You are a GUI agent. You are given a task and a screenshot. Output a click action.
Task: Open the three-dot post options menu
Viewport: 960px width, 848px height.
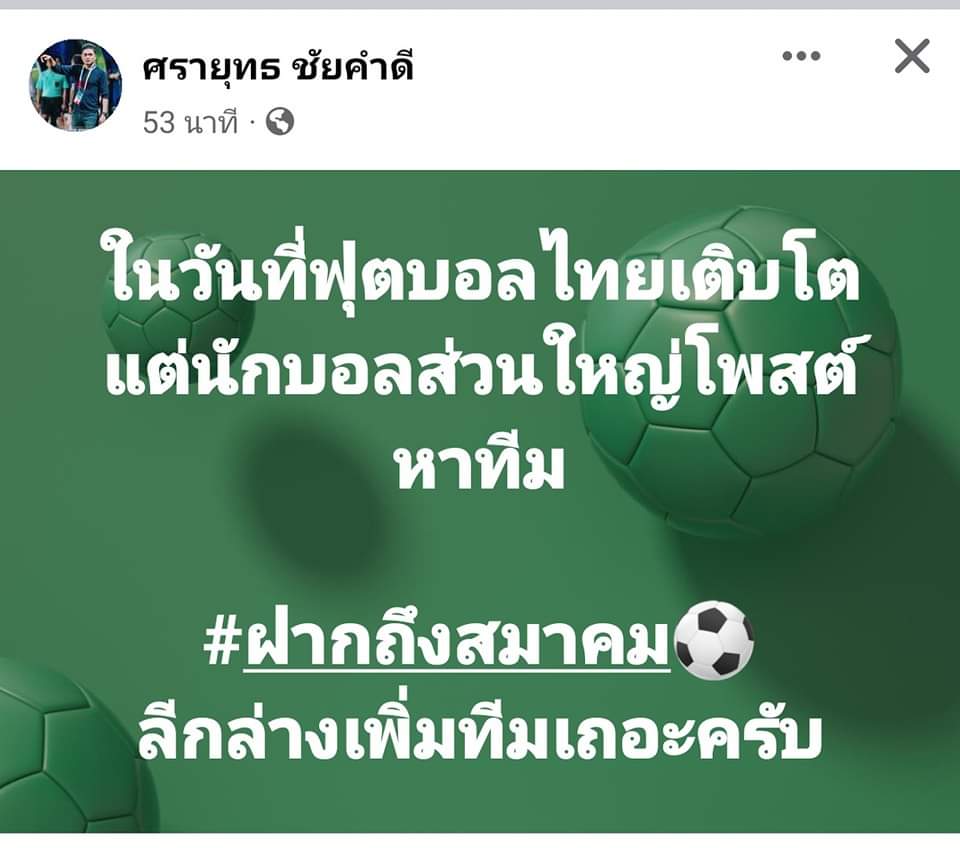point(801,56)
